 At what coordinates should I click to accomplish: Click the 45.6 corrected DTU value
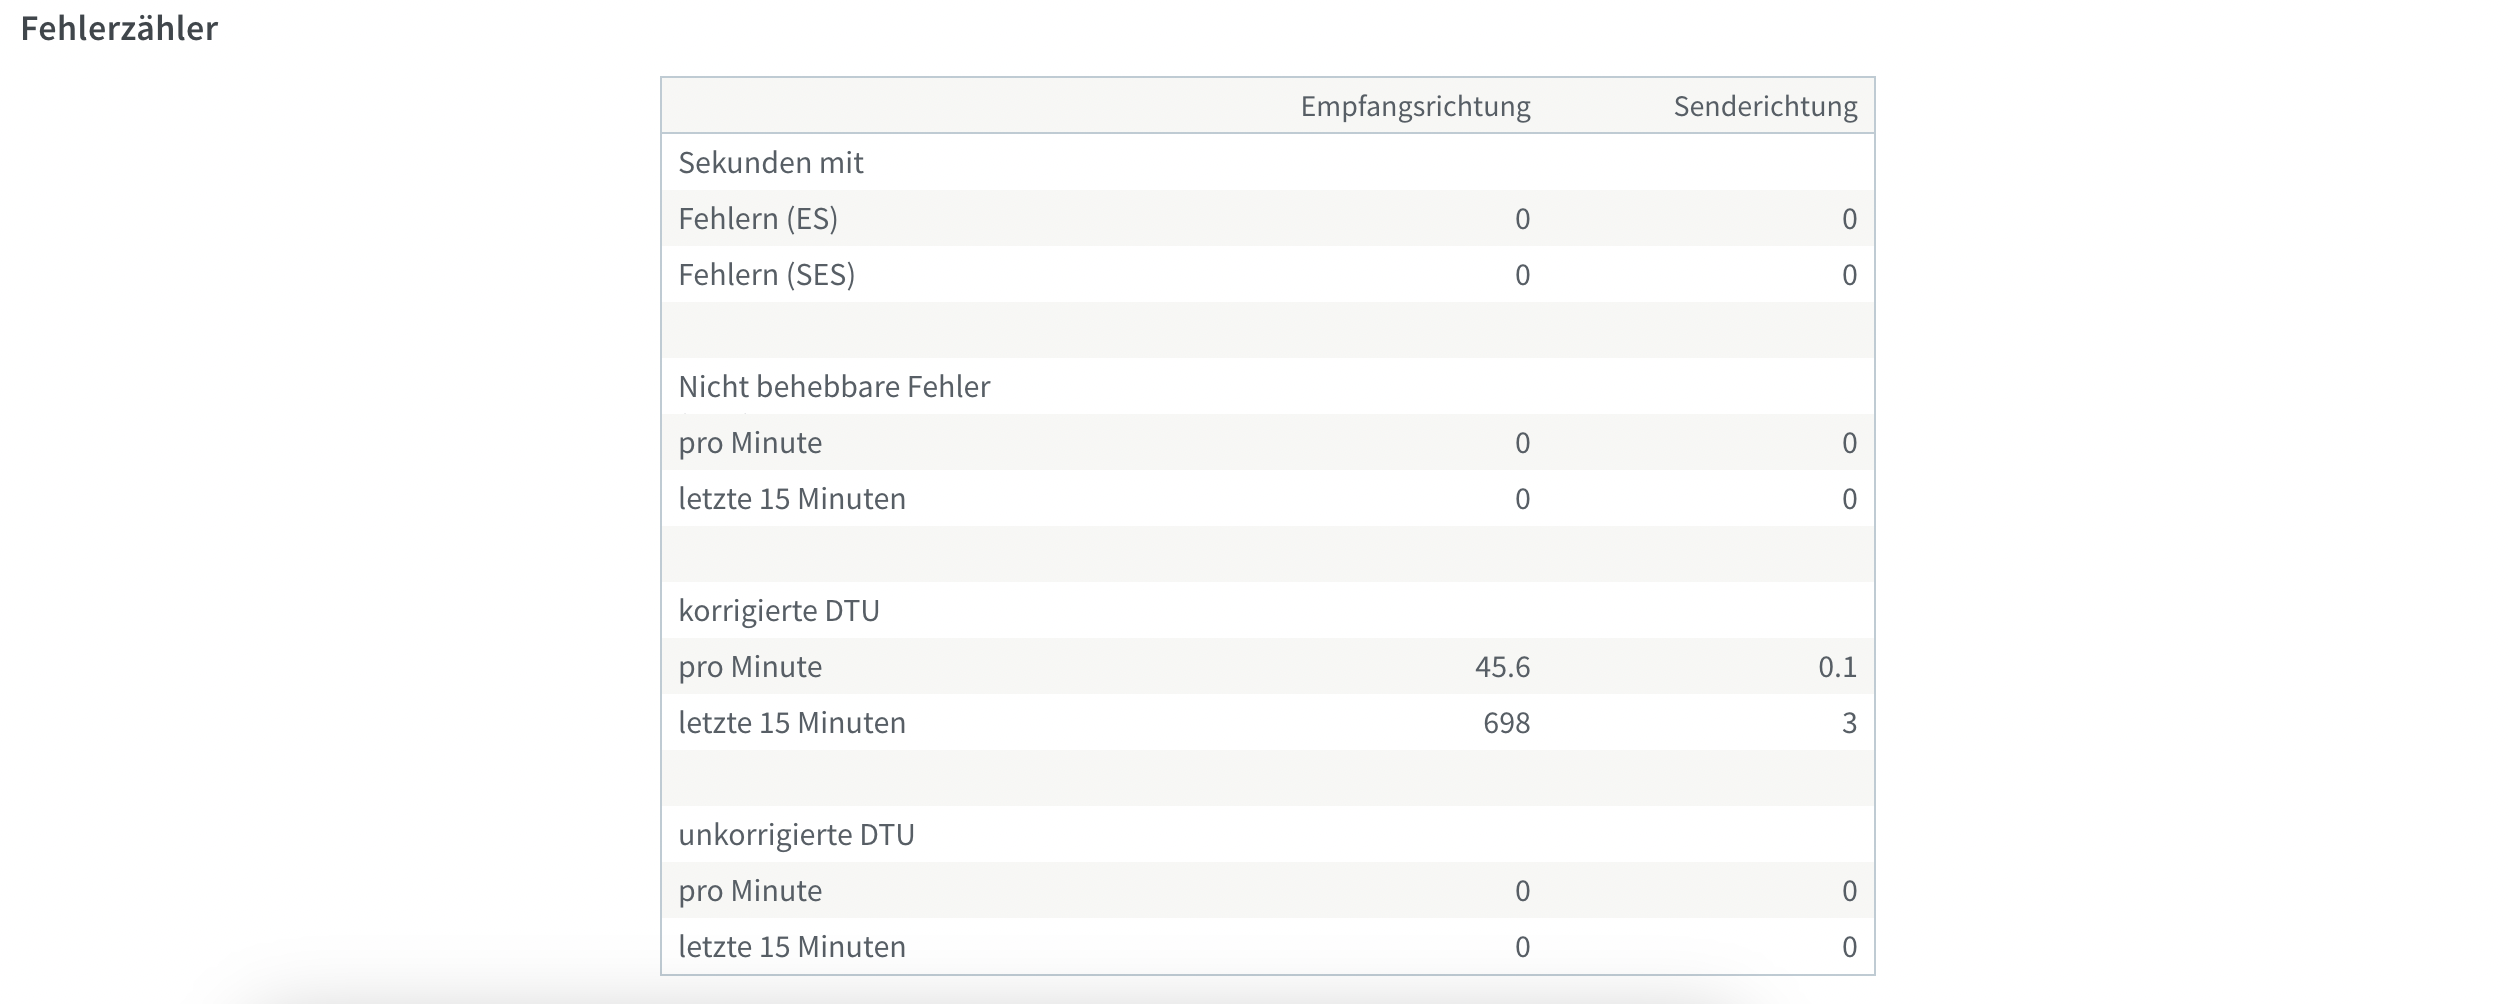coord(1502,666)
